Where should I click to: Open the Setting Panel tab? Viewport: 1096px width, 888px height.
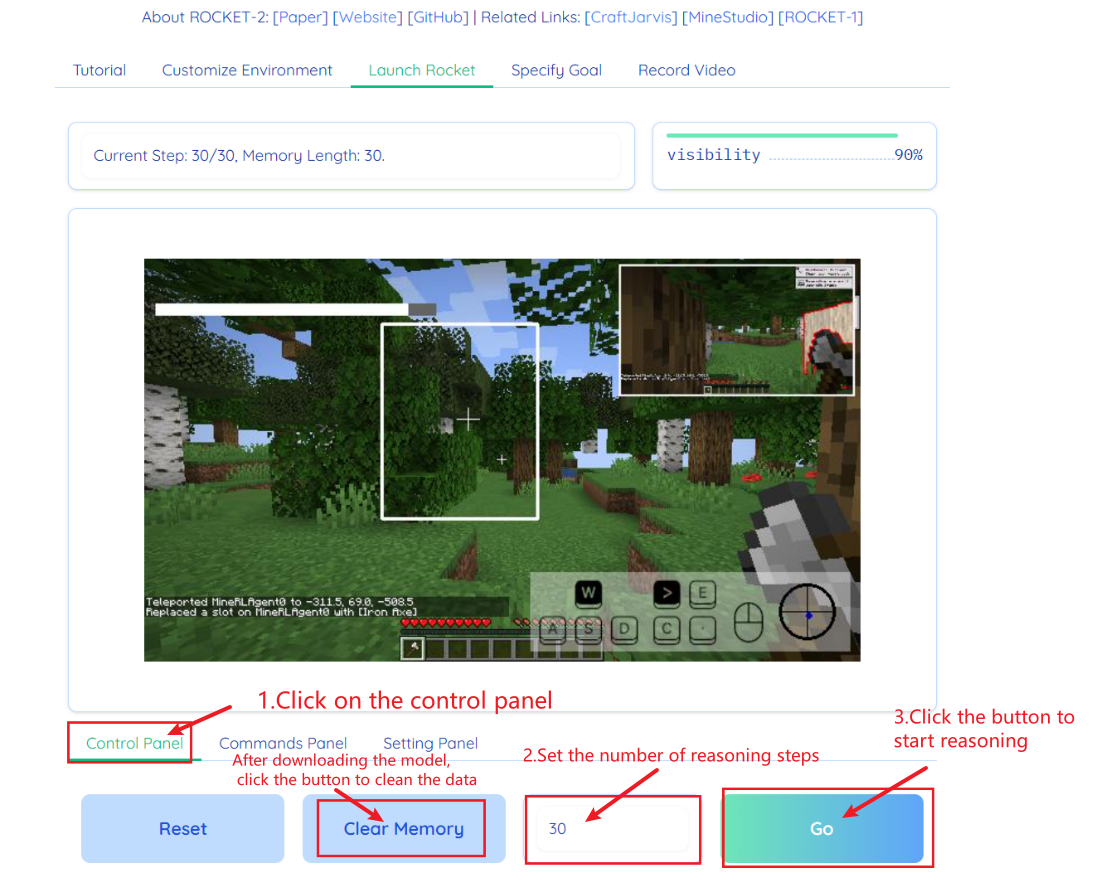[x=430, y=743]
